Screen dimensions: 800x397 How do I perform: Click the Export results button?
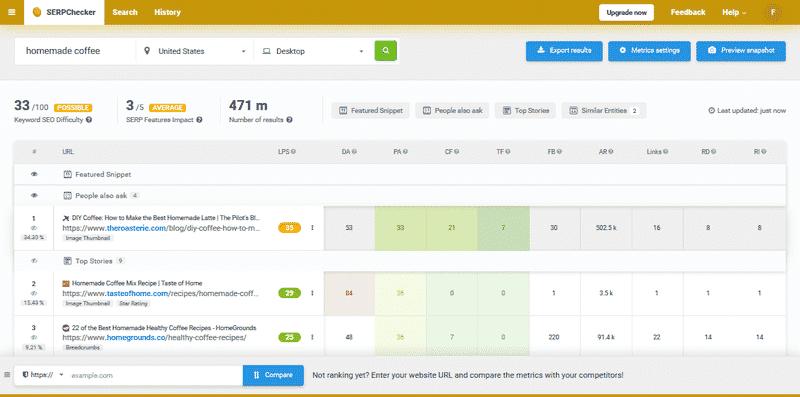pos(564,51)
